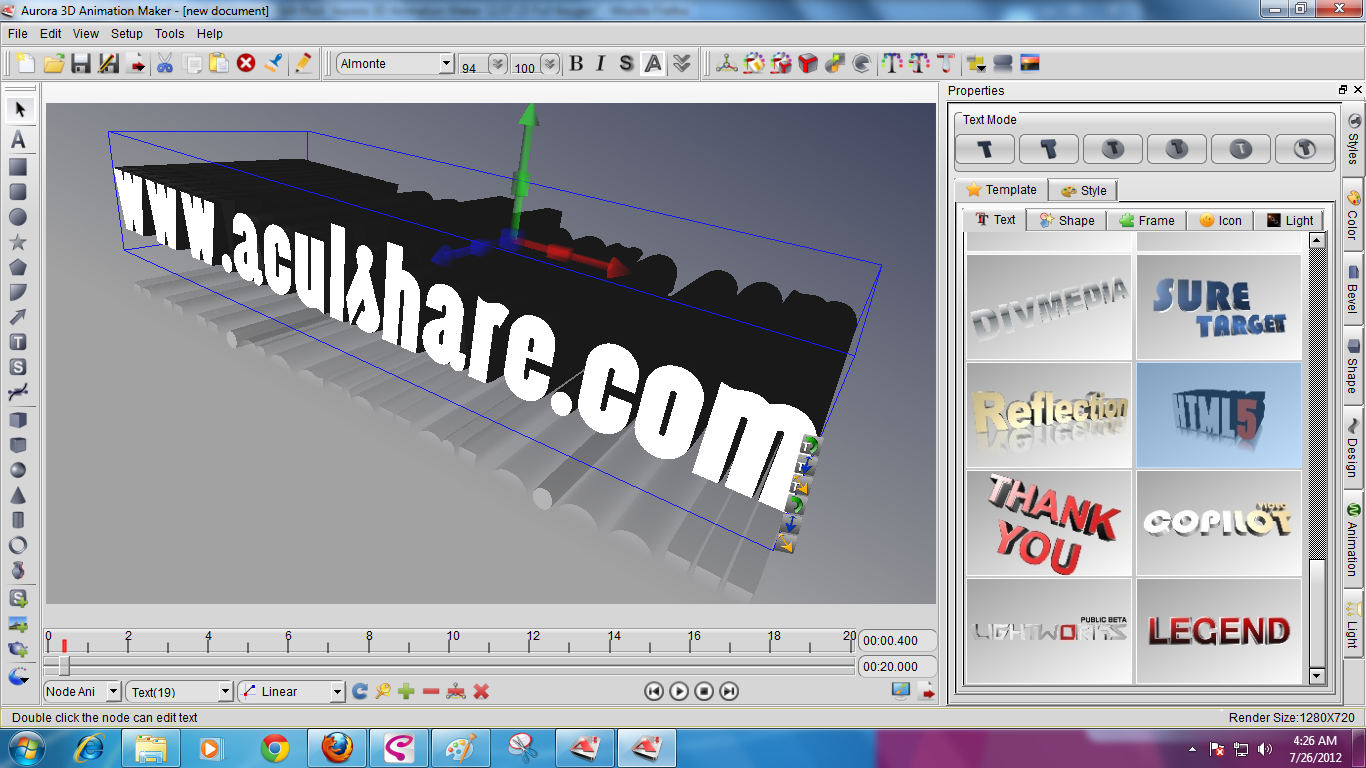Switch to the Style tab in Properties
This screenshot has height=768, width=1366.
(x=1083, y=190)
